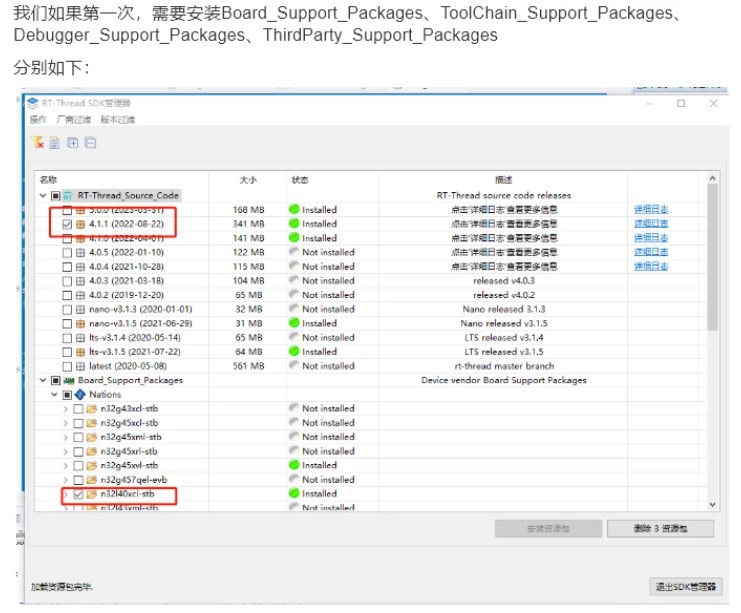Expand the n32g45xml-stb node

click(x=66, y=438)
